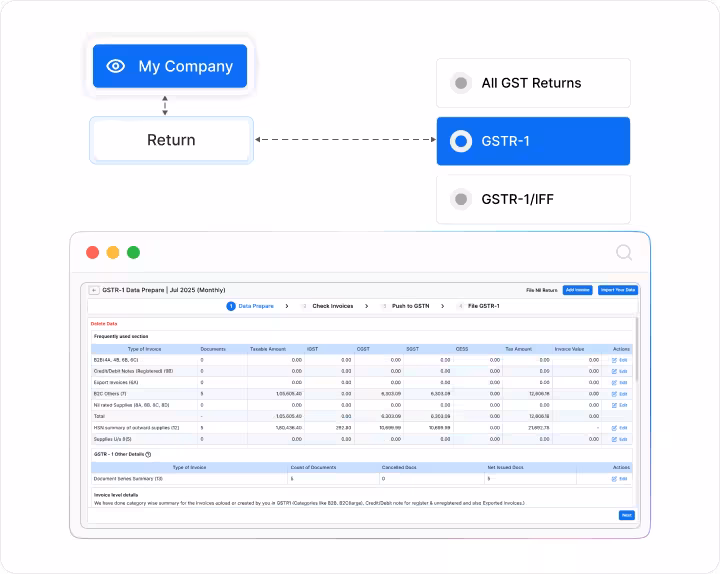Edit the HSN summary of outward supplies row

(619, 428)
